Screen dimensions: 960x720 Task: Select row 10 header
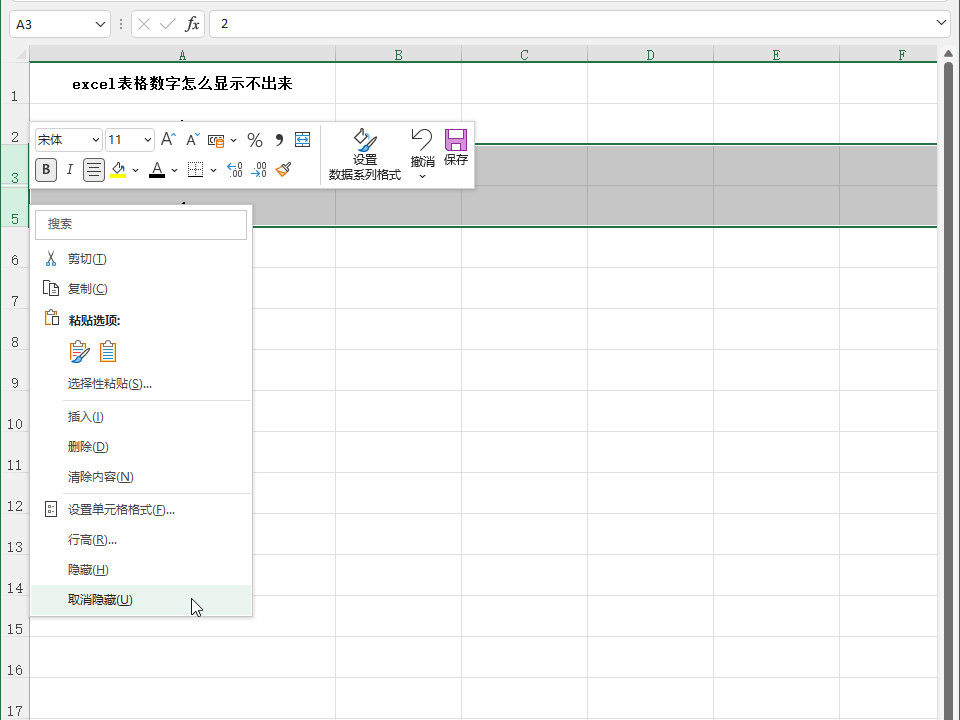(x=15, y=411)
